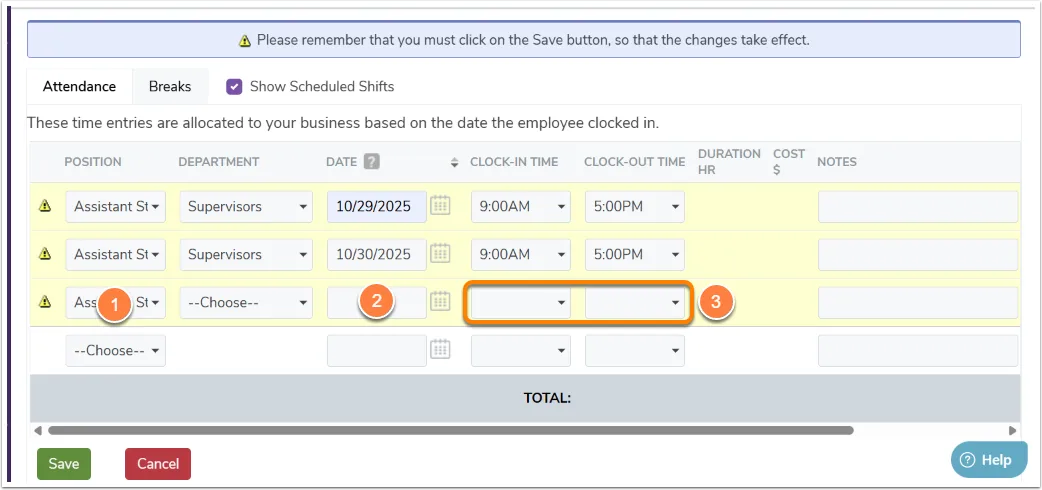
Task: Click the date field showing 10/29/2025
Action: pos(377,207)
